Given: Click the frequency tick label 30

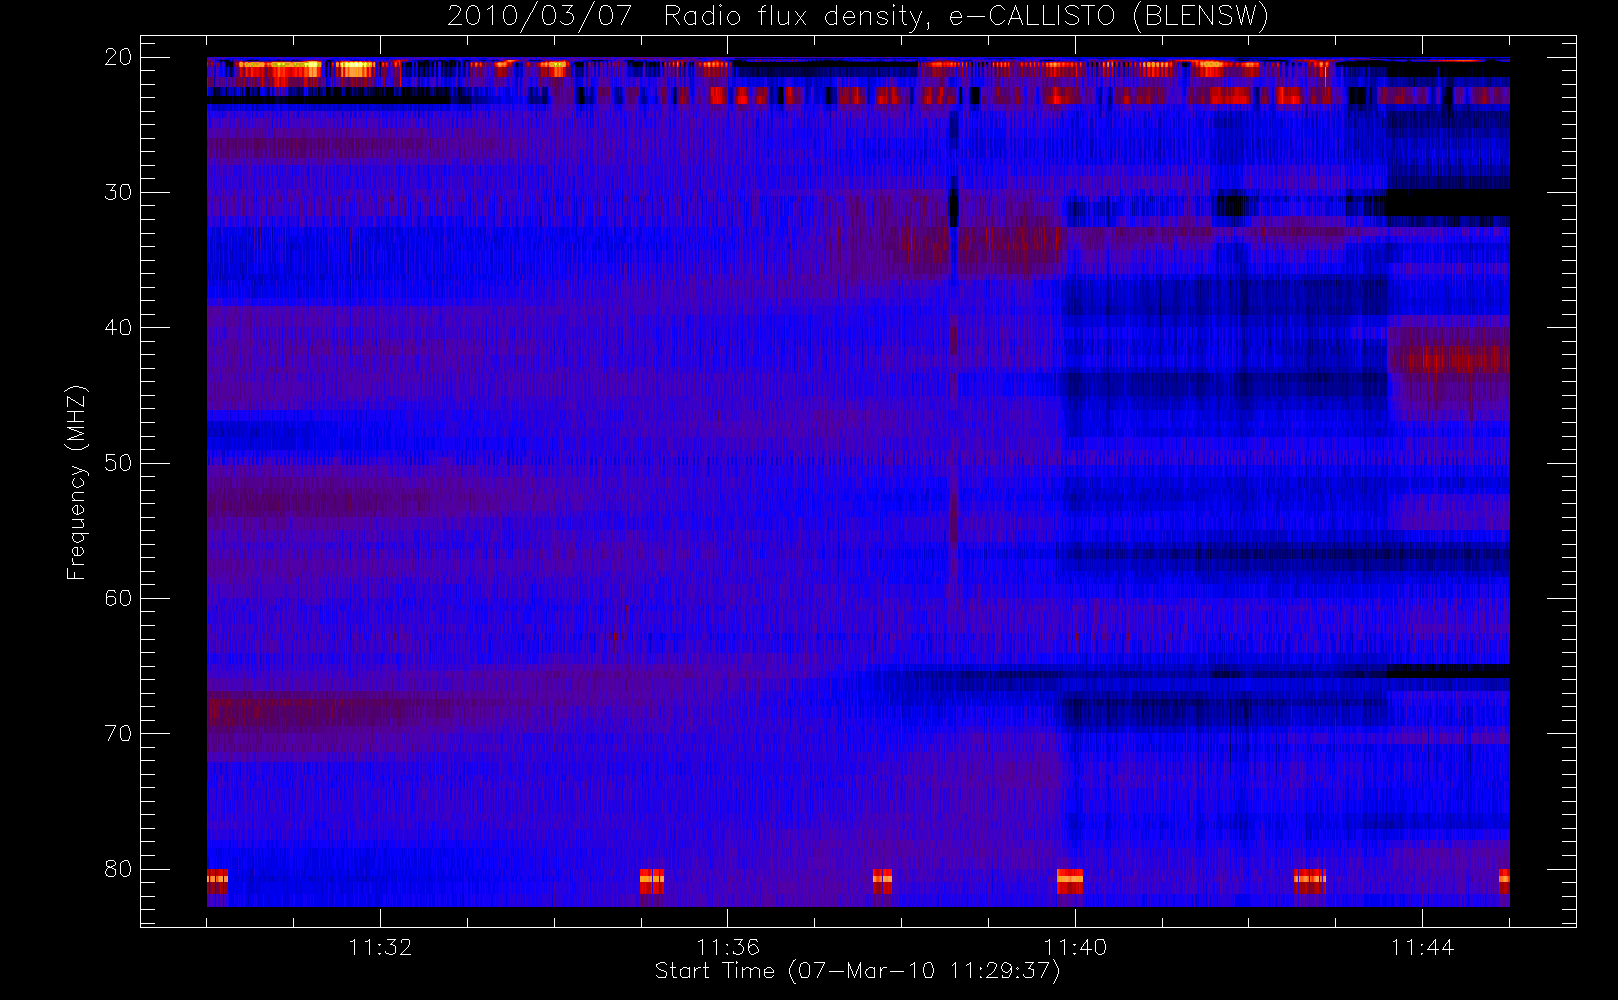Looking at the screenshot, I should click(x=118, y=192).
